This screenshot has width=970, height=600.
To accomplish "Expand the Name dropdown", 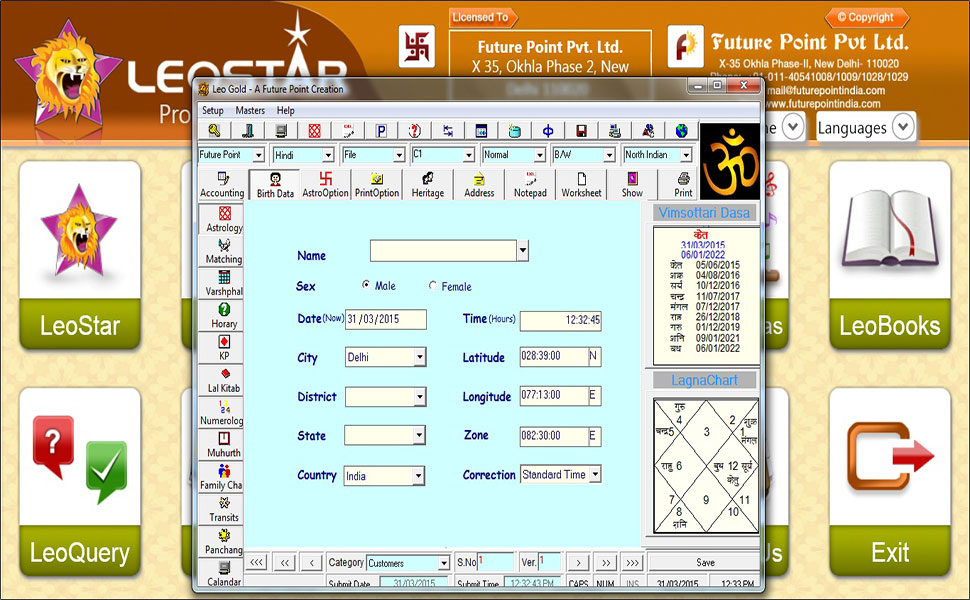I will [x=523, y=251].
